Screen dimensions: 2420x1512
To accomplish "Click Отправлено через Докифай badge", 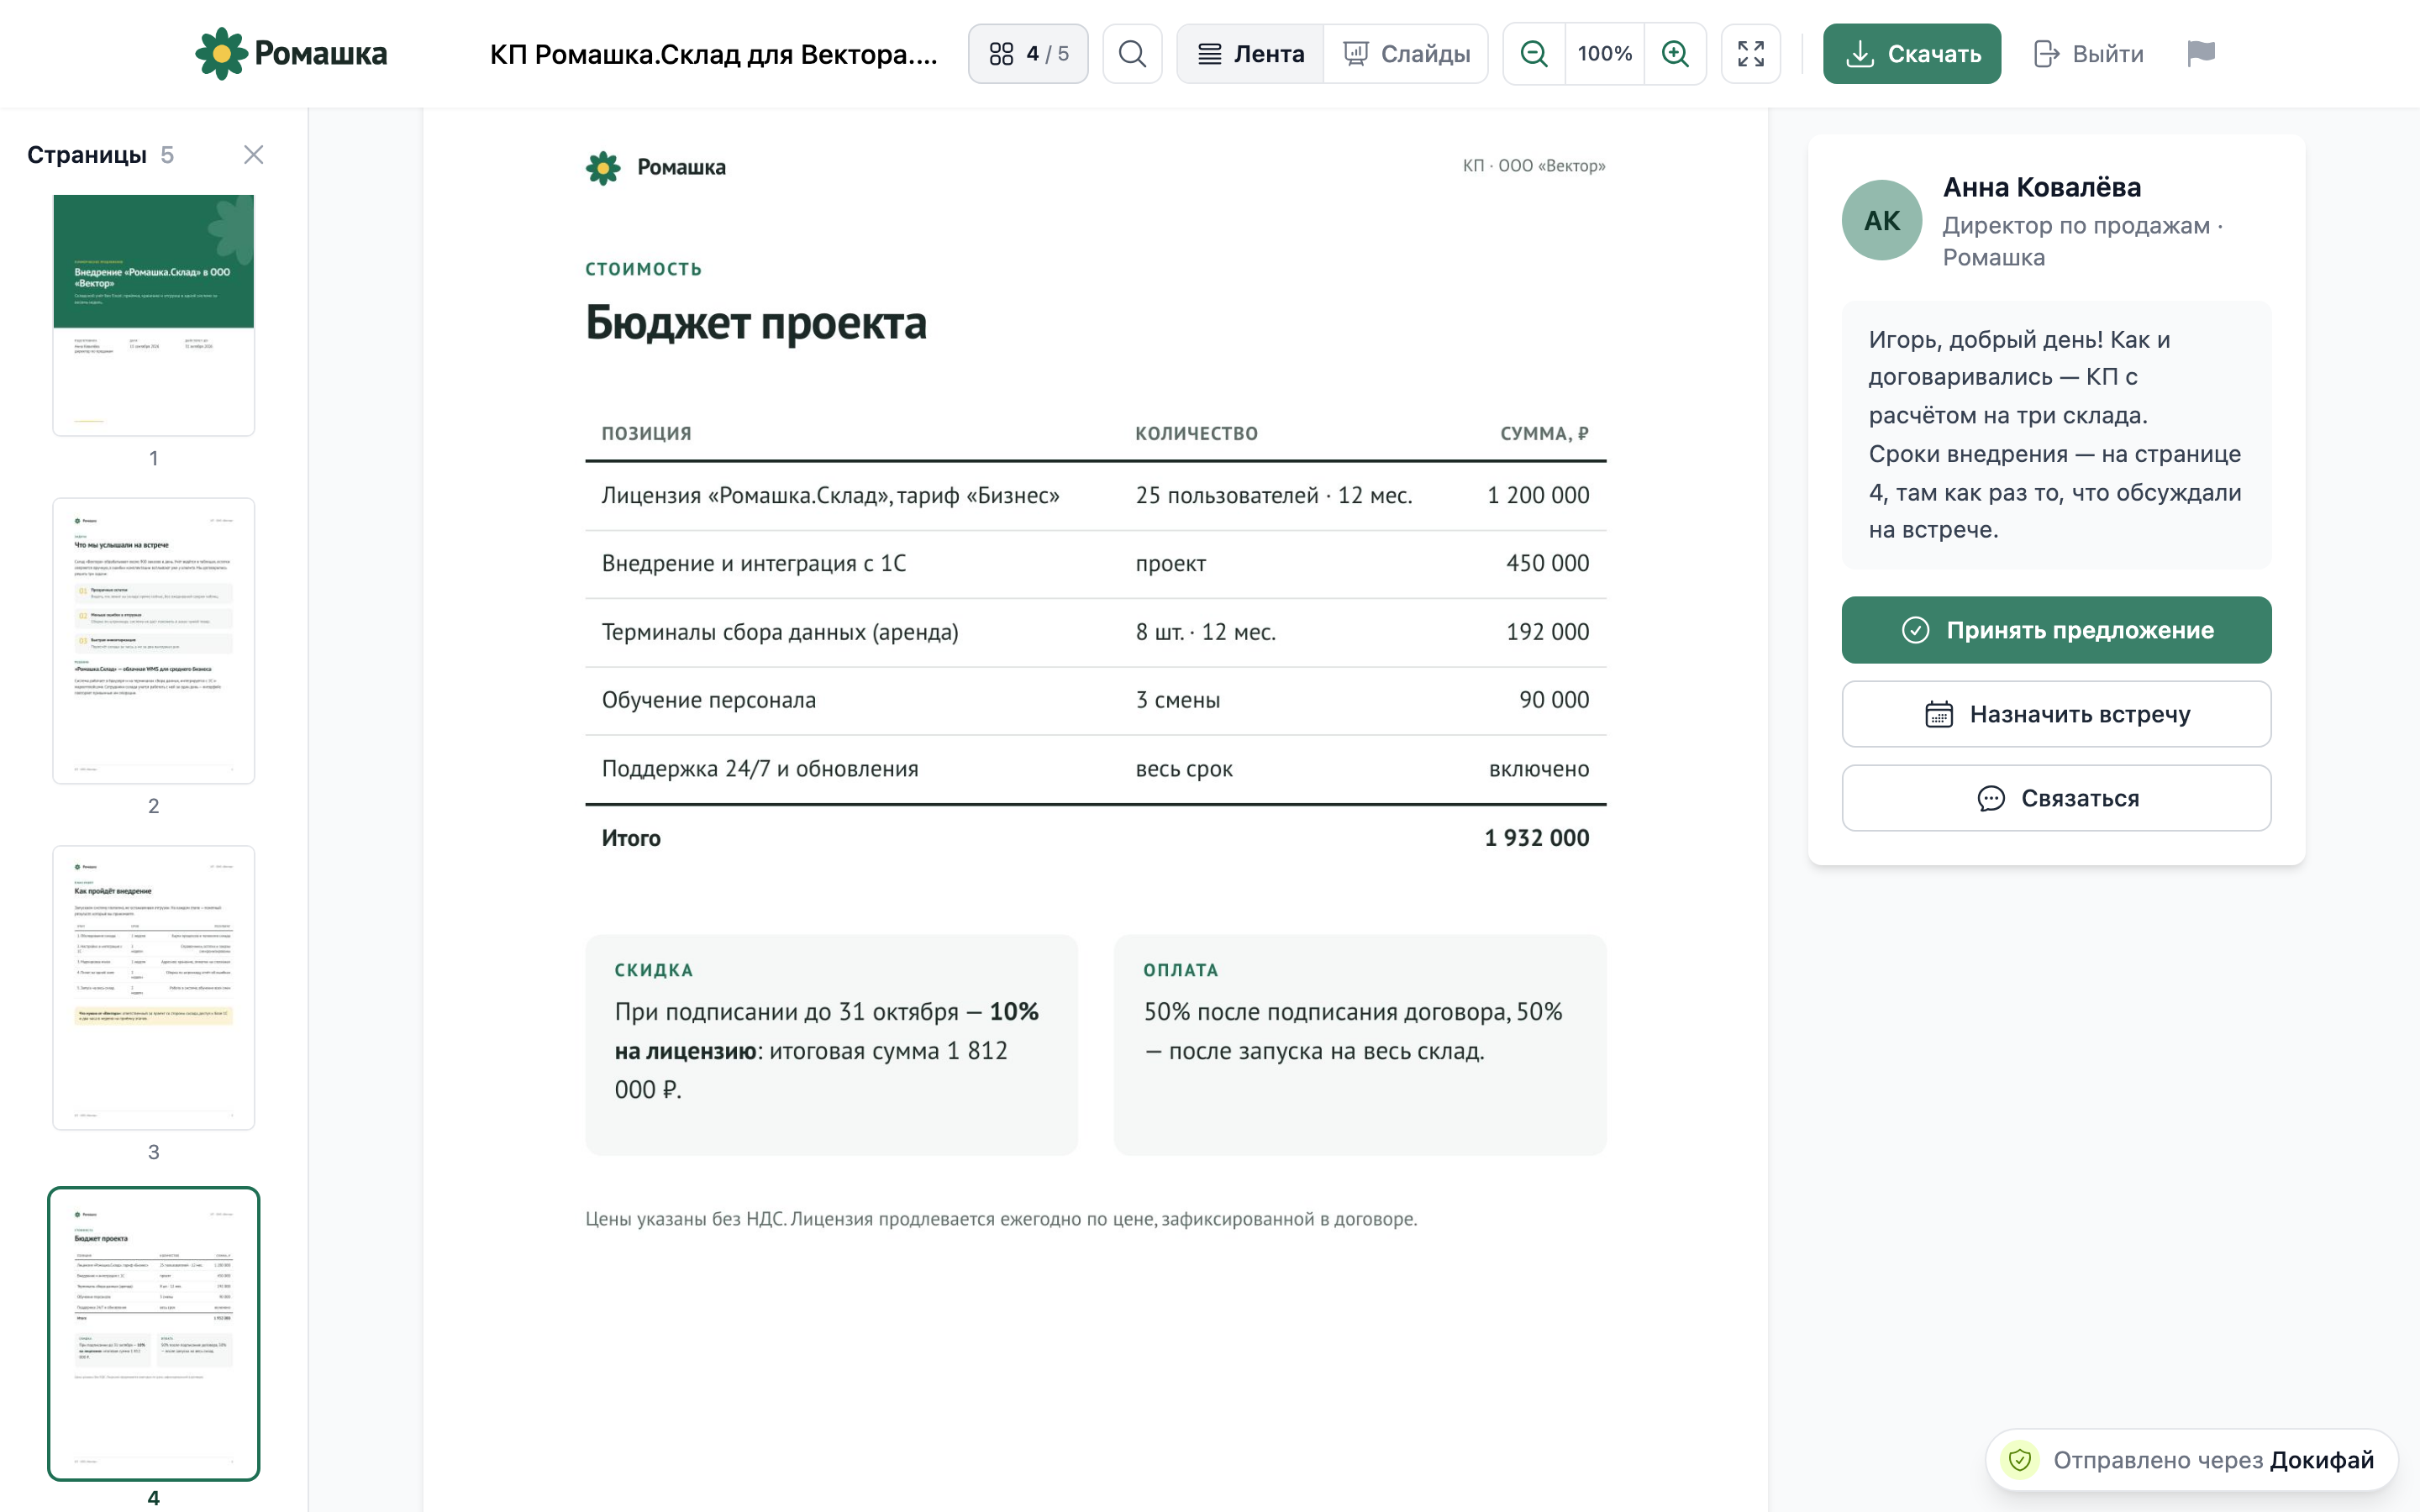I will point(2192,1460).
